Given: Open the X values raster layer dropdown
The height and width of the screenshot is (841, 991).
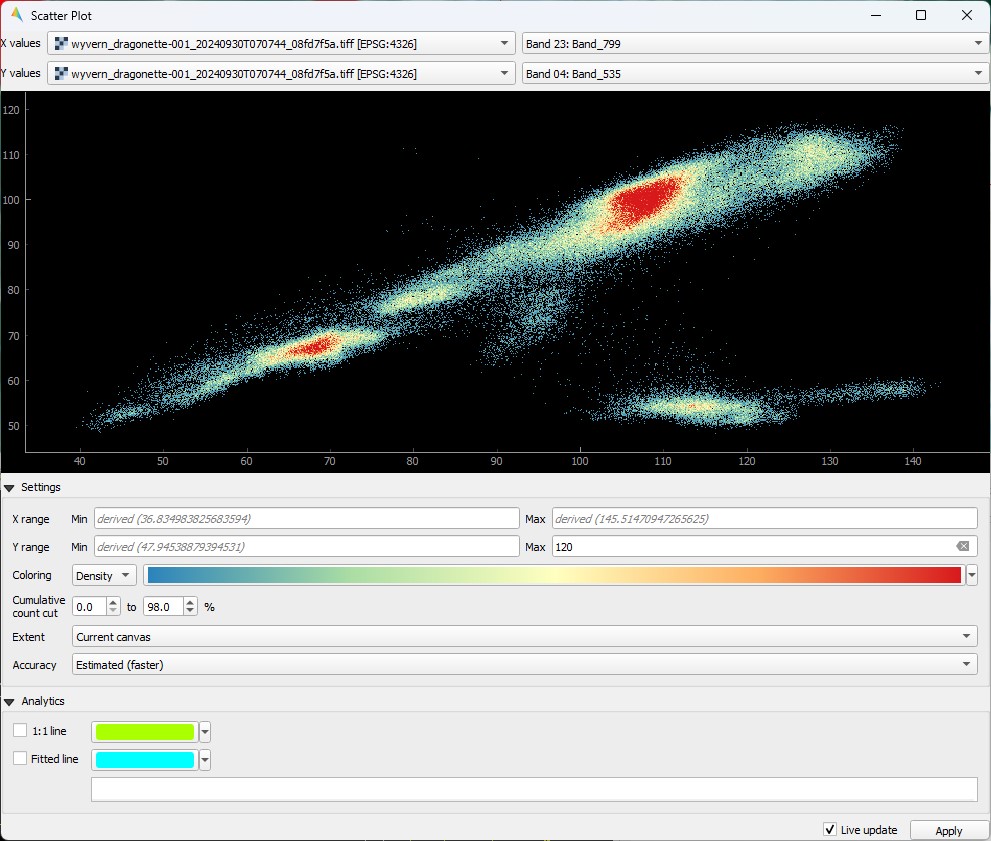Looking at the screenshot, I should [282, 44].
